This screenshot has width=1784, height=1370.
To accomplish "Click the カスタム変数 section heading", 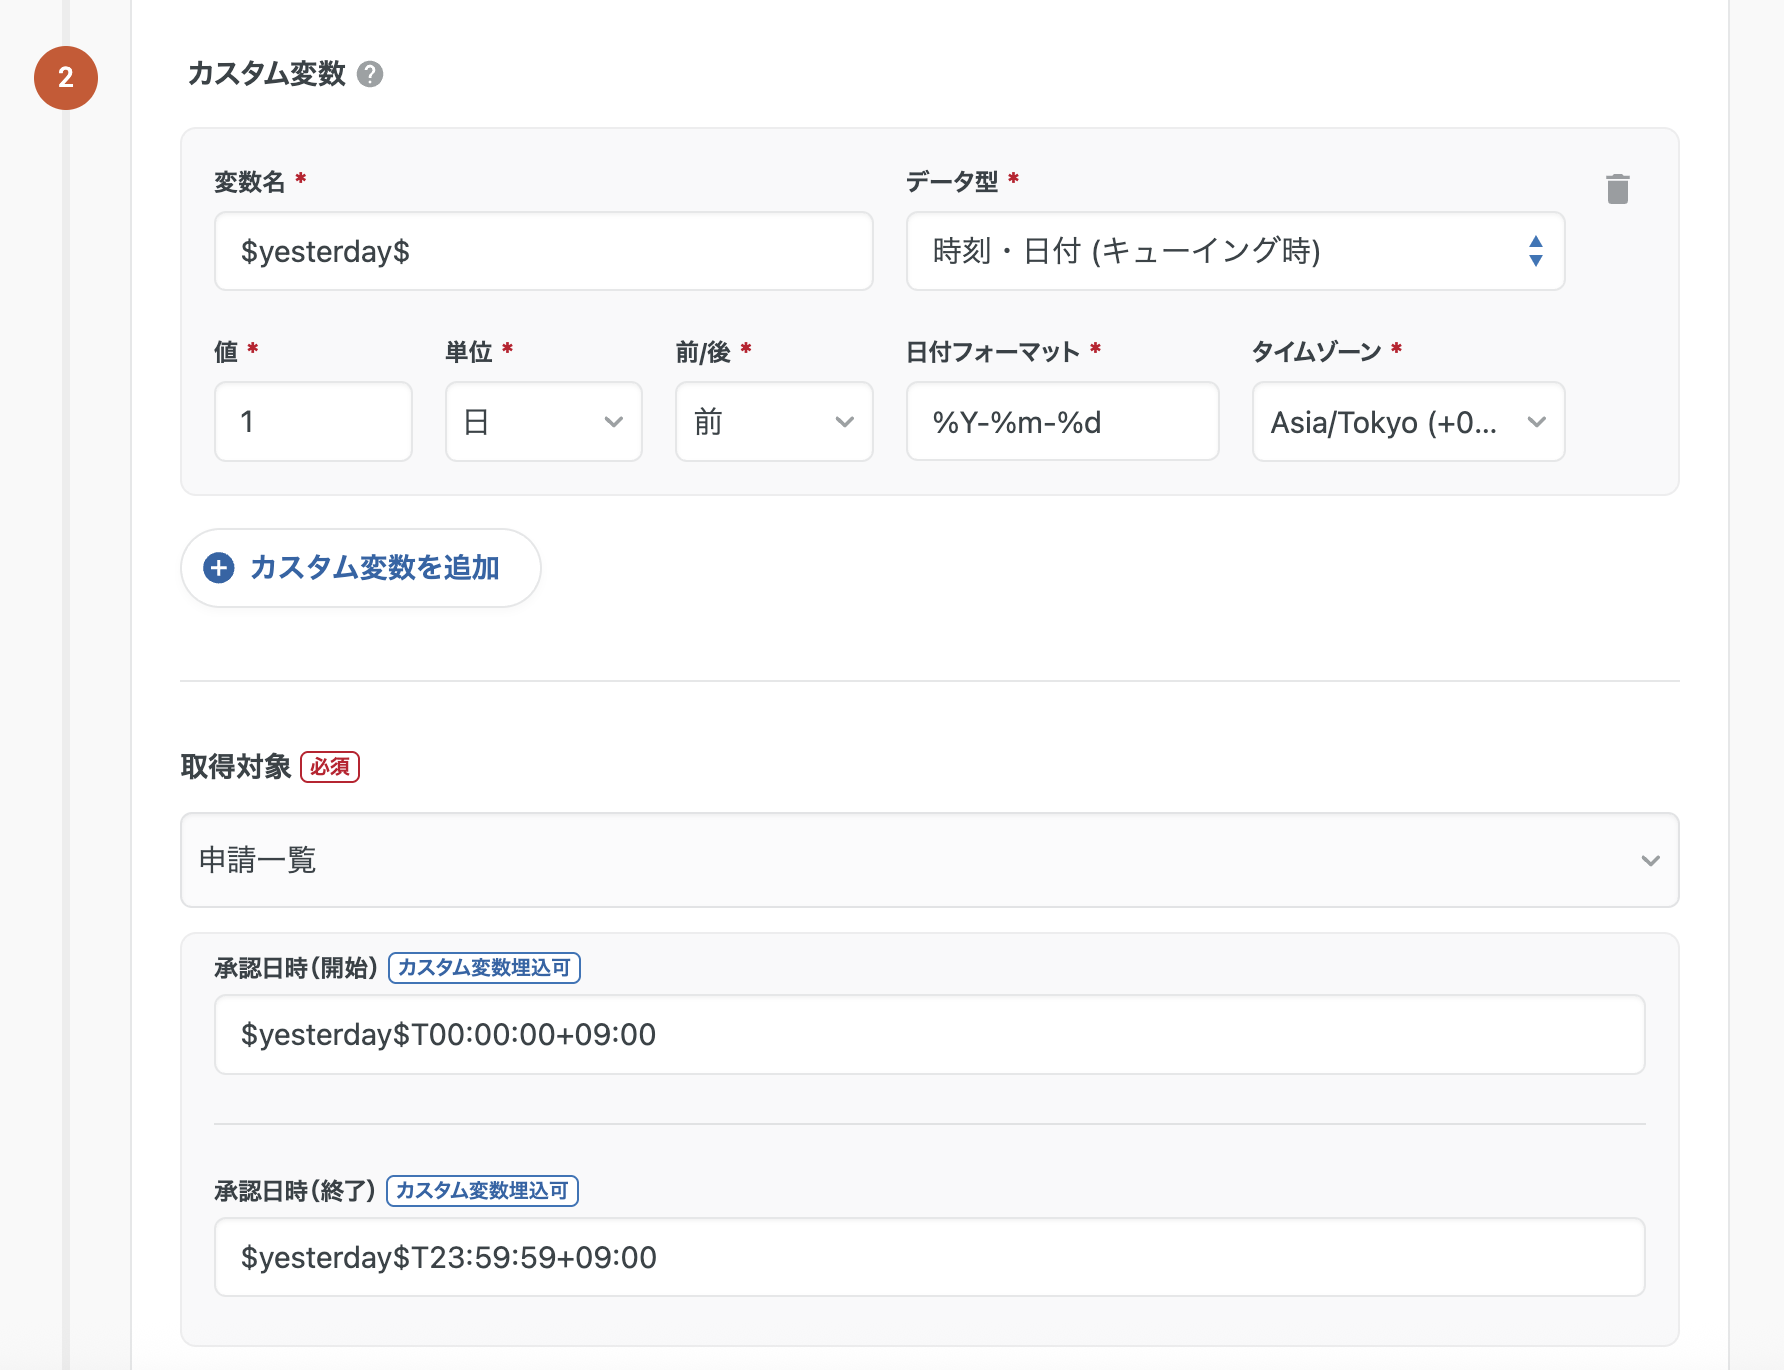I will point(266,74).
